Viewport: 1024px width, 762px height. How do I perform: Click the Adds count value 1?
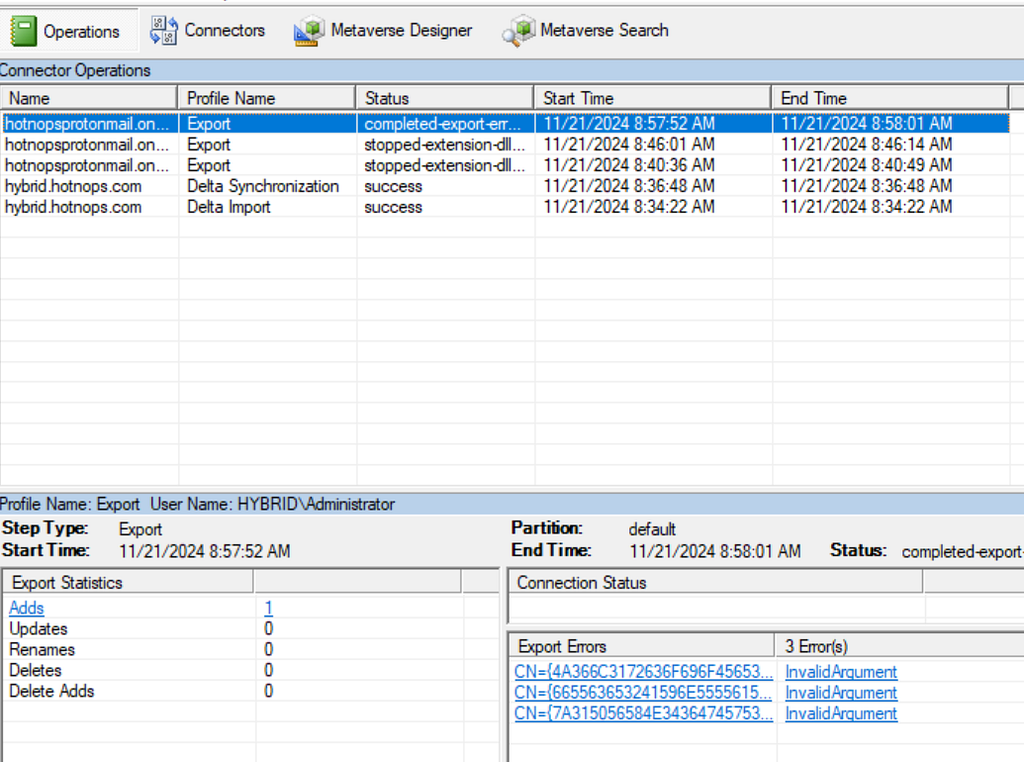coord(268,608)
